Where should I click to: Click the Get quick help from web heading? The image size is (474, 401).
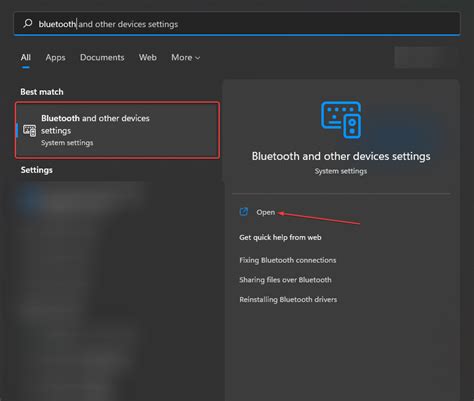[280, 237]
